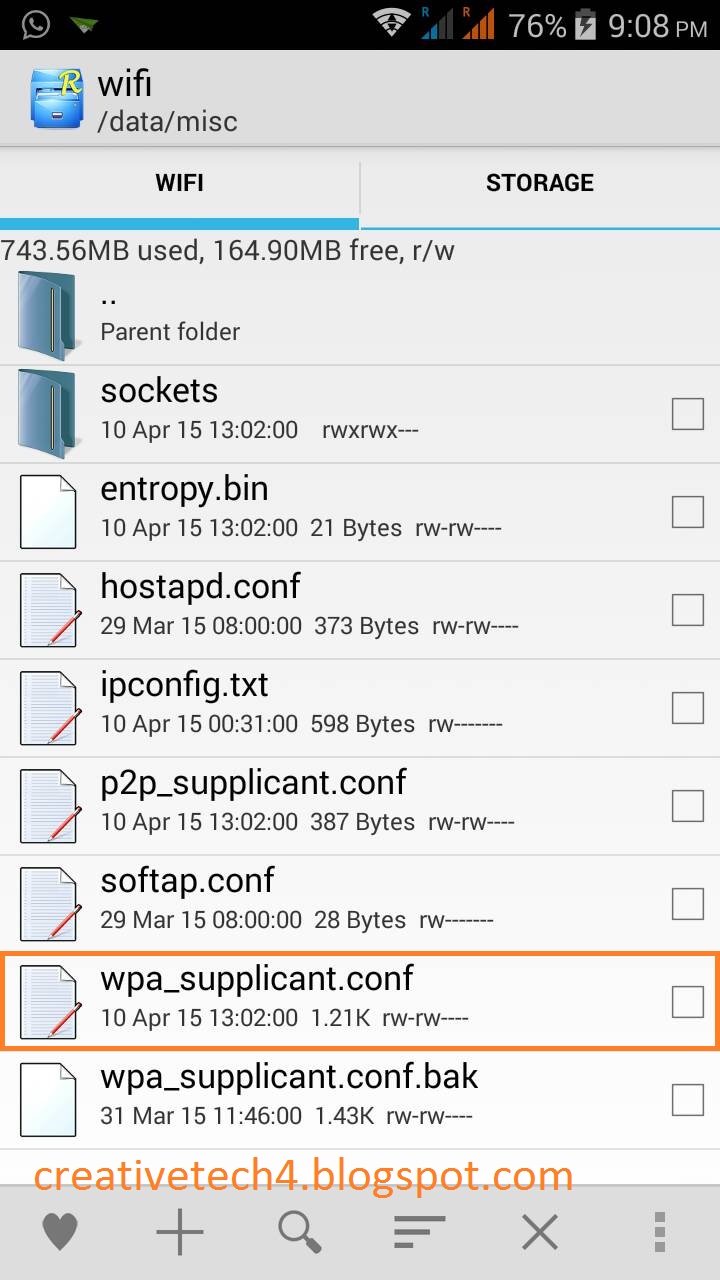Open the sockets folder icon
The width and height of the screenshot is (720, 1280).
[x=47, y=414]
